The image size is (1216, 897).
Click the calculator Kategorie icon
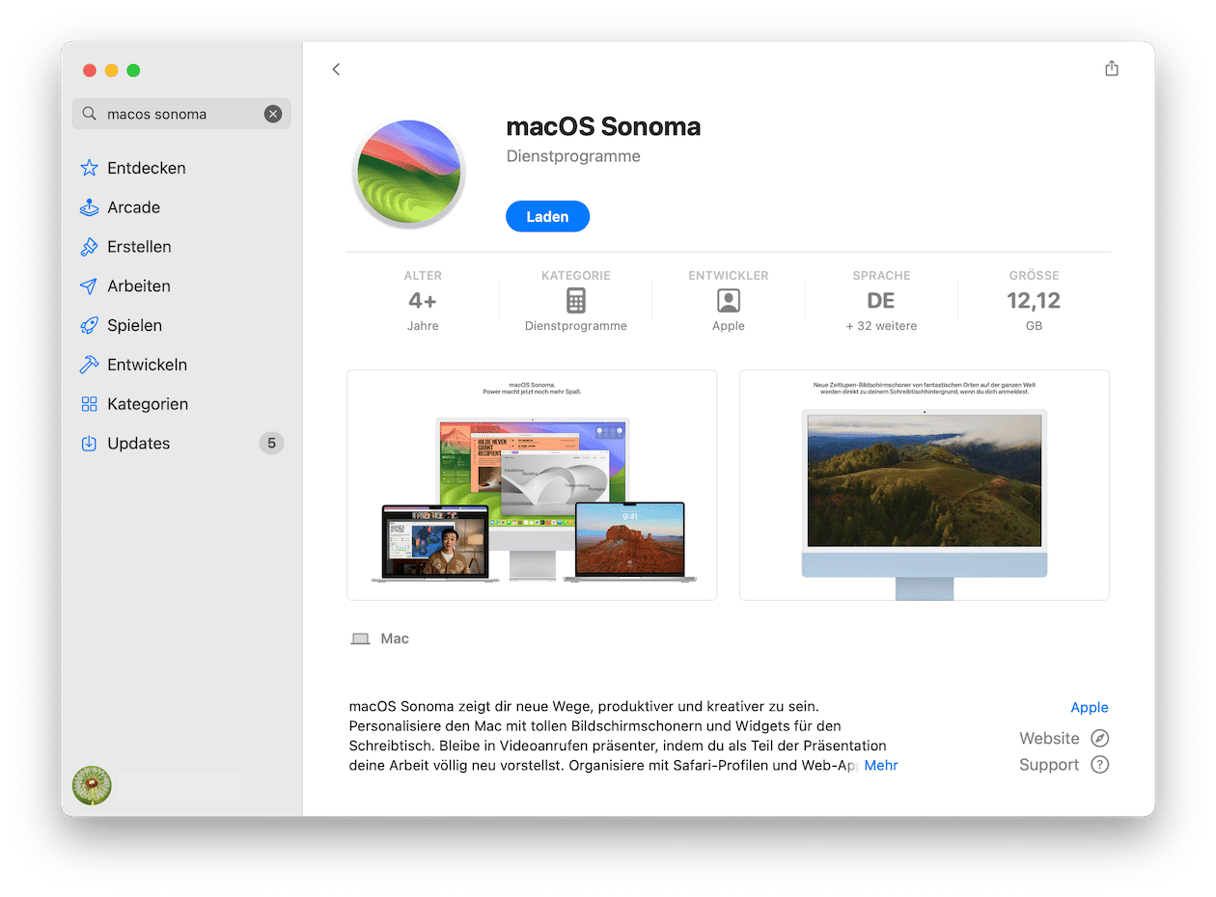(576, 301)
